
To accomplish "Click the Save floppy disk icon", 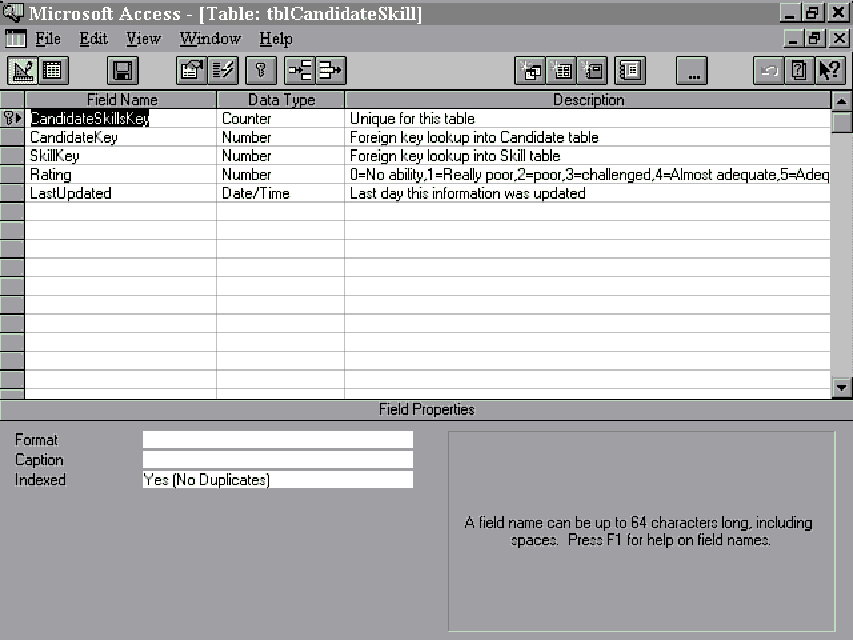I will tap(123, 71).
